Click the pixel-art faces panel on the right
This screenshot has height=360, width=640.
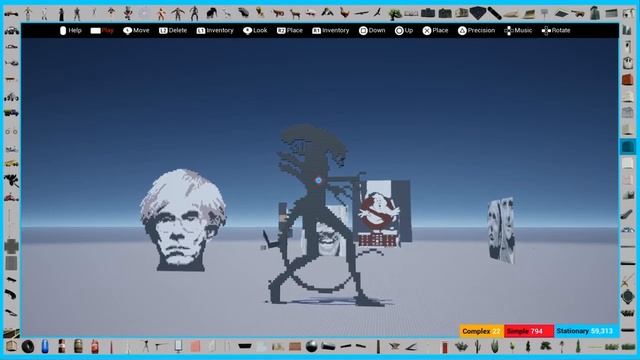point(501,230)
